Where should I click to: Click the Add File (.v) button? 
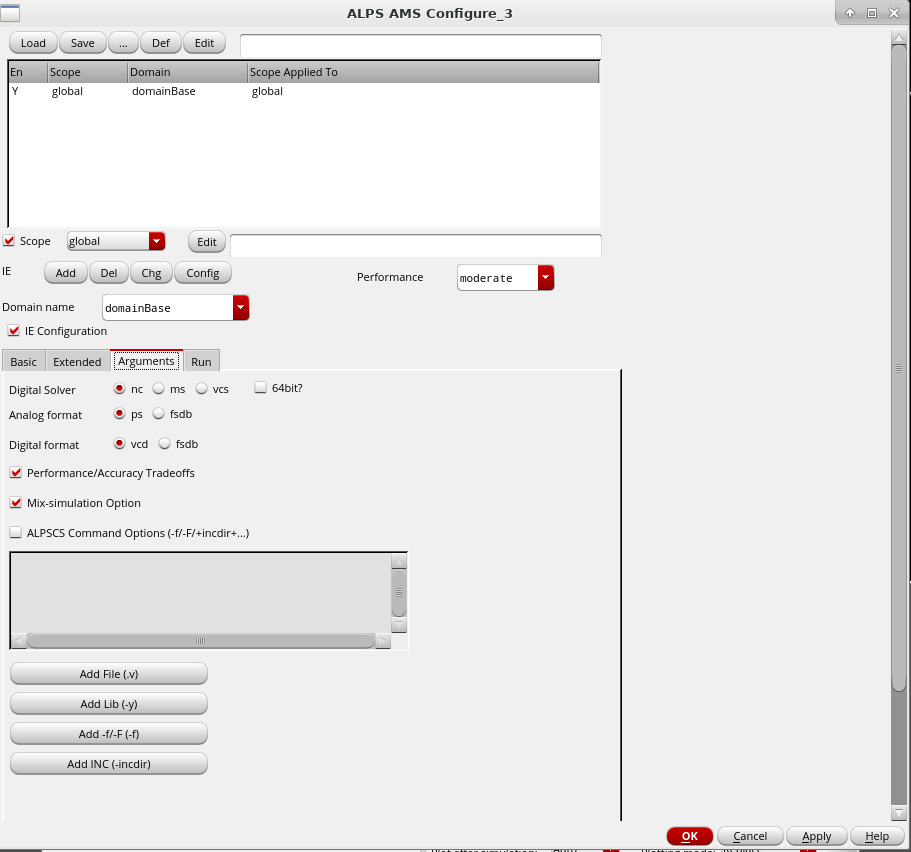coord(108,674)
